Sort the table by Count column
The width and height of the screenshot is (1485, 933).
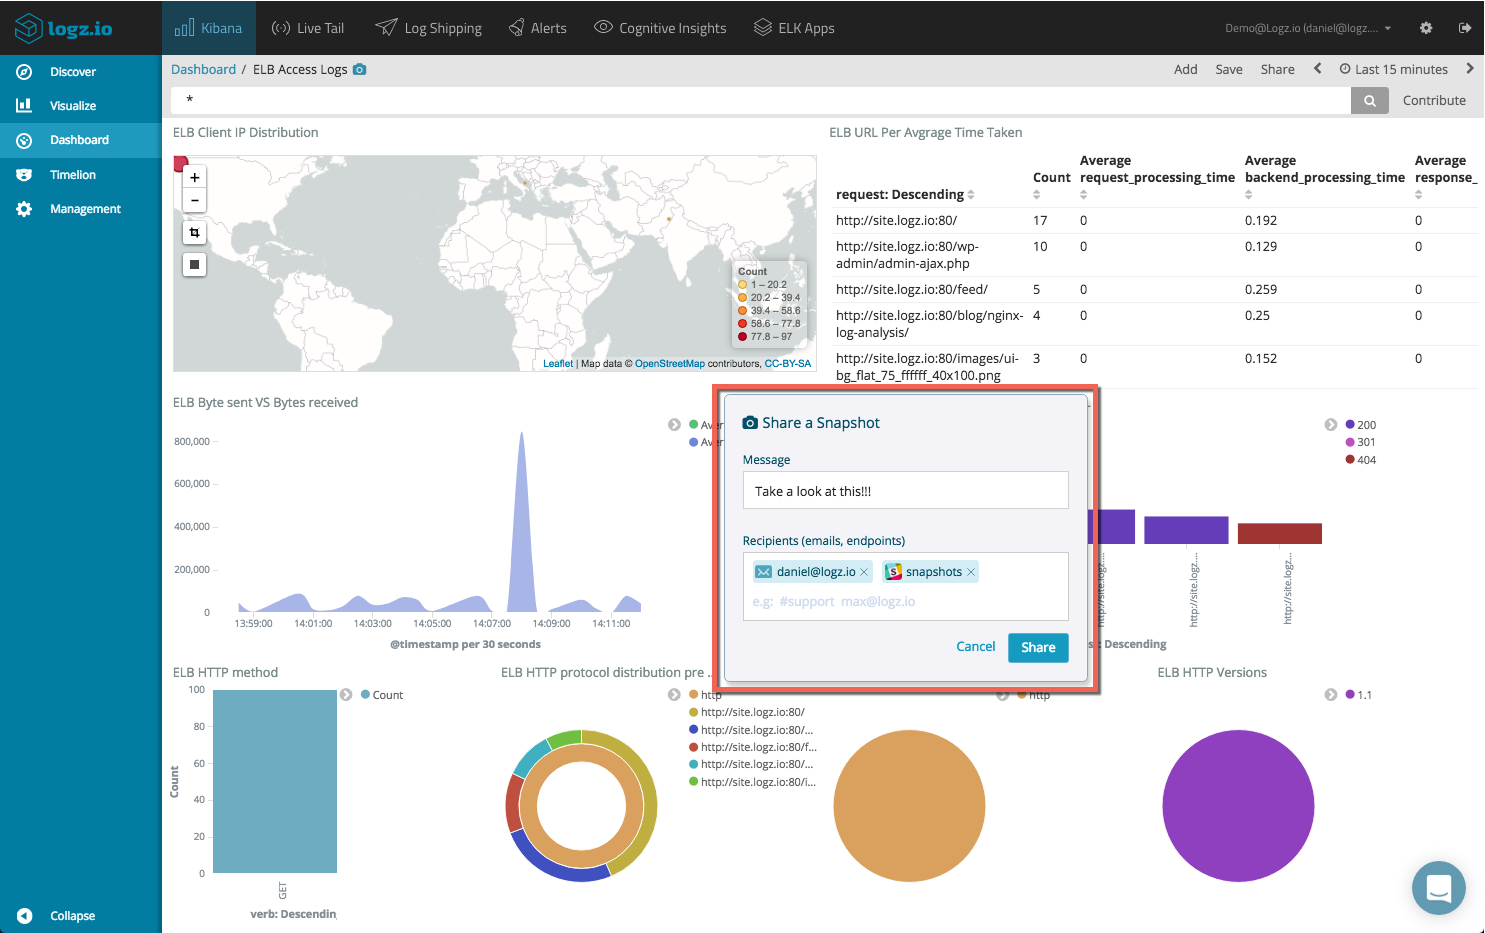coord(1051,185)
